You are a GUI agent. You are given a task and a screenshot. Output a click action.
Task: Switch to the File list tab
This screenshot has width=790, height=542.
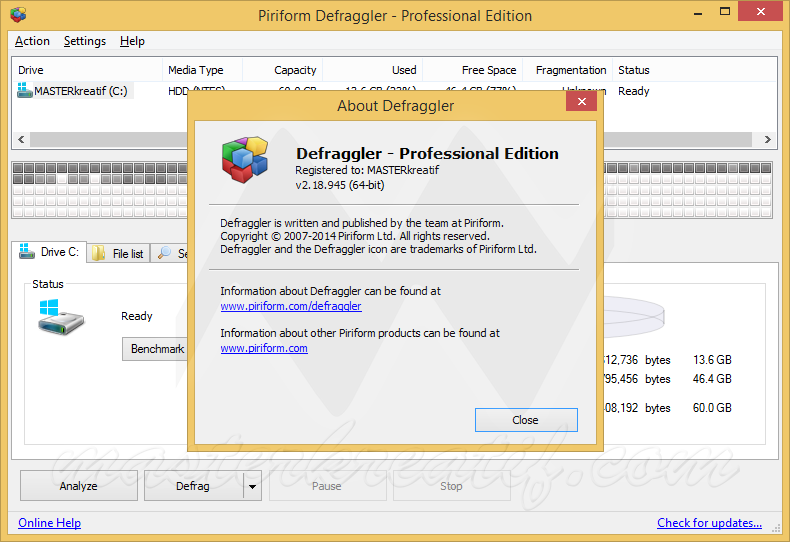118,253
